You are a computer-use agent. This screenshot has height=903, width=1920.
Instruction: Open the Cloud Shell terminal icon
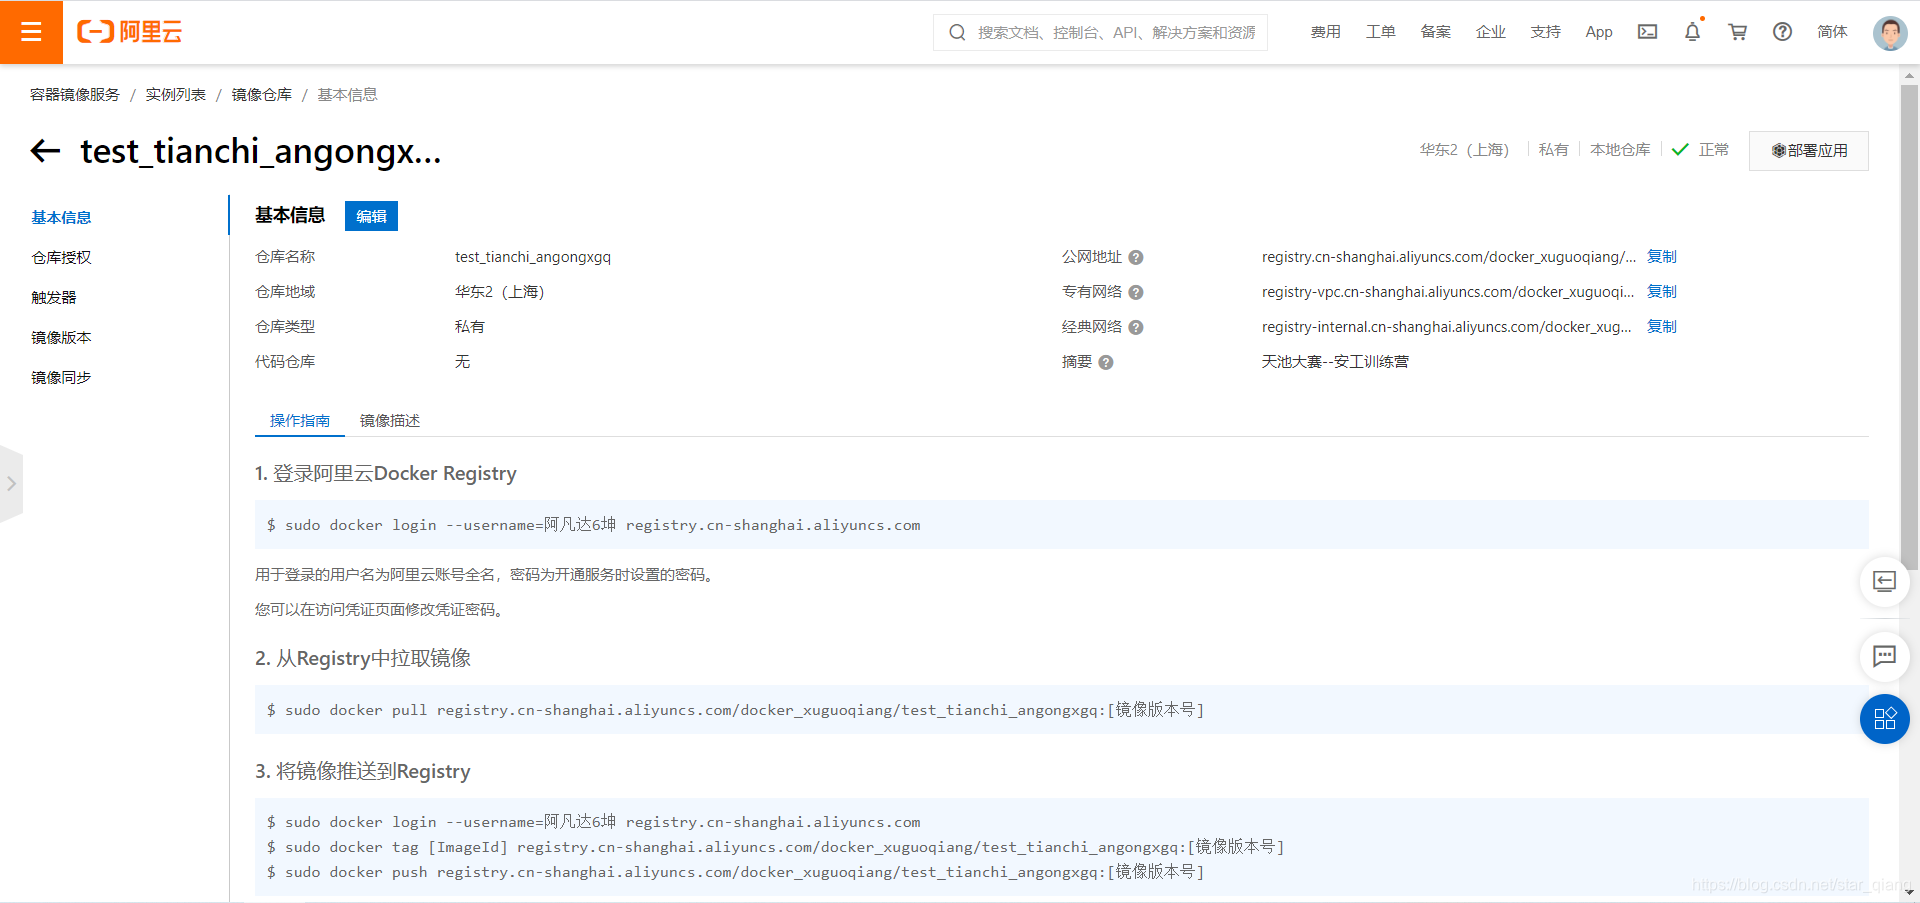point(1647,32)
